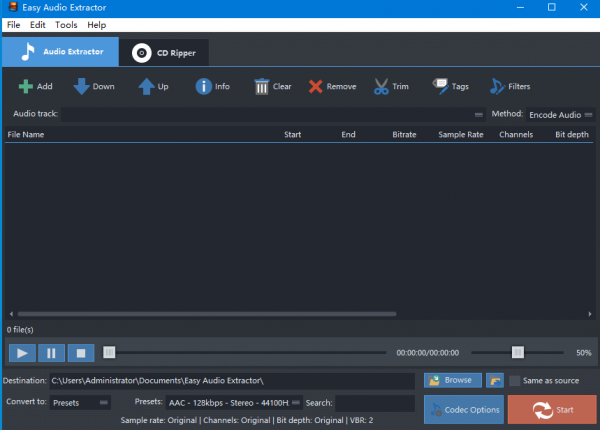
Task: Click the Stop playback button
Action: click(81, 353)
